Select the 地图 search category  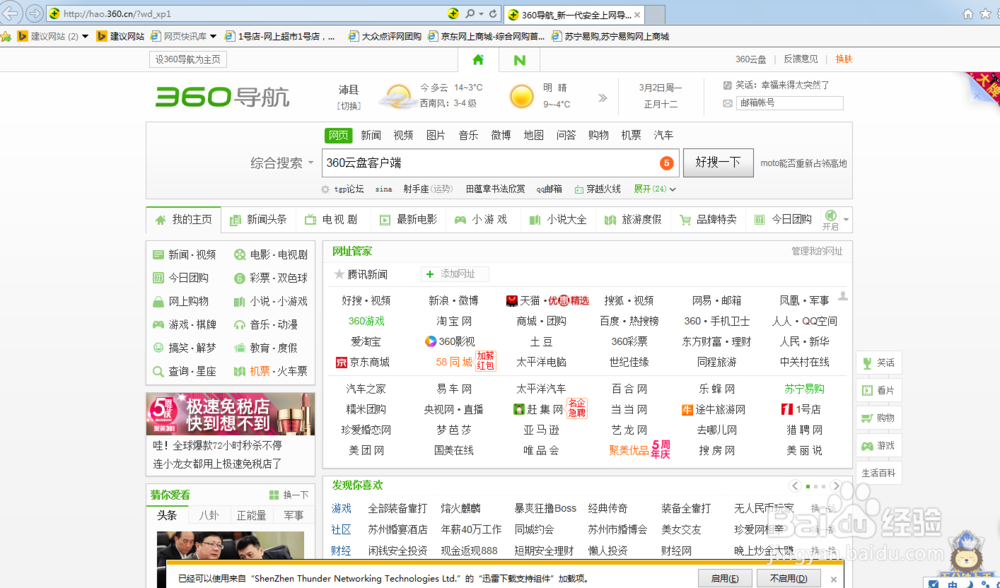pyautogui.click(x=533, y=135)
